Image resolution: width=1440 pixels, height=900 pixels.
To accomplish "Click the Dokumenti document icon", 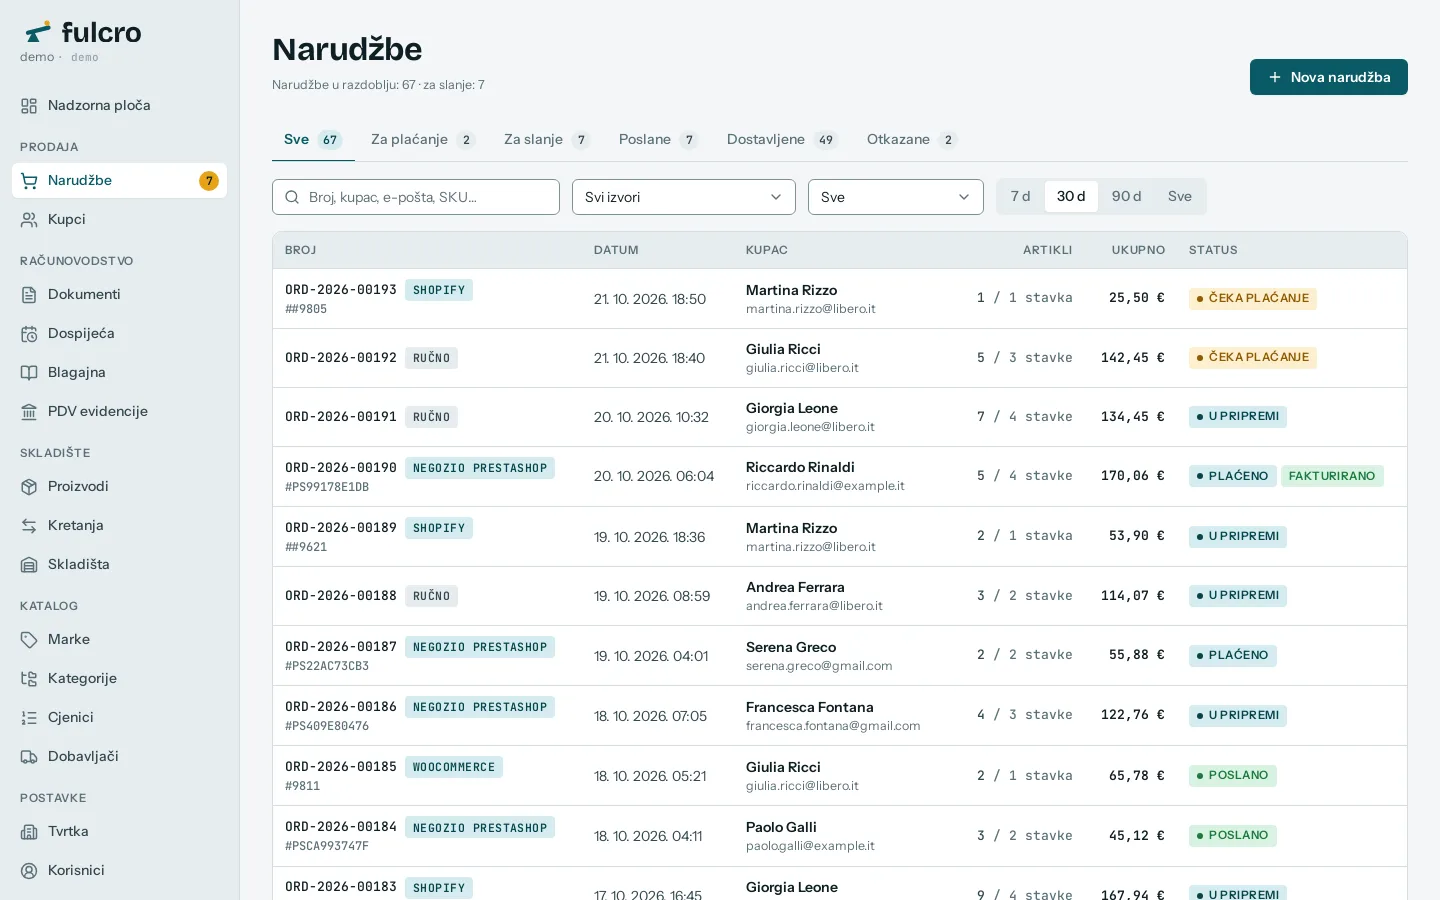I will coord(29,295).
